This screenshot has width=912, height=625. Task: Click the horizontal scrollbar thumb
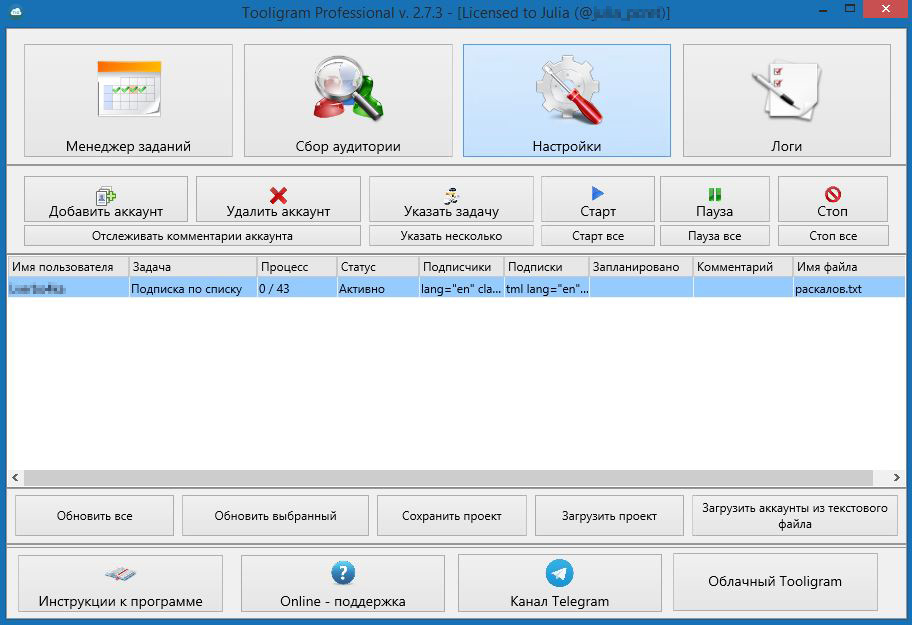(448, 477)
